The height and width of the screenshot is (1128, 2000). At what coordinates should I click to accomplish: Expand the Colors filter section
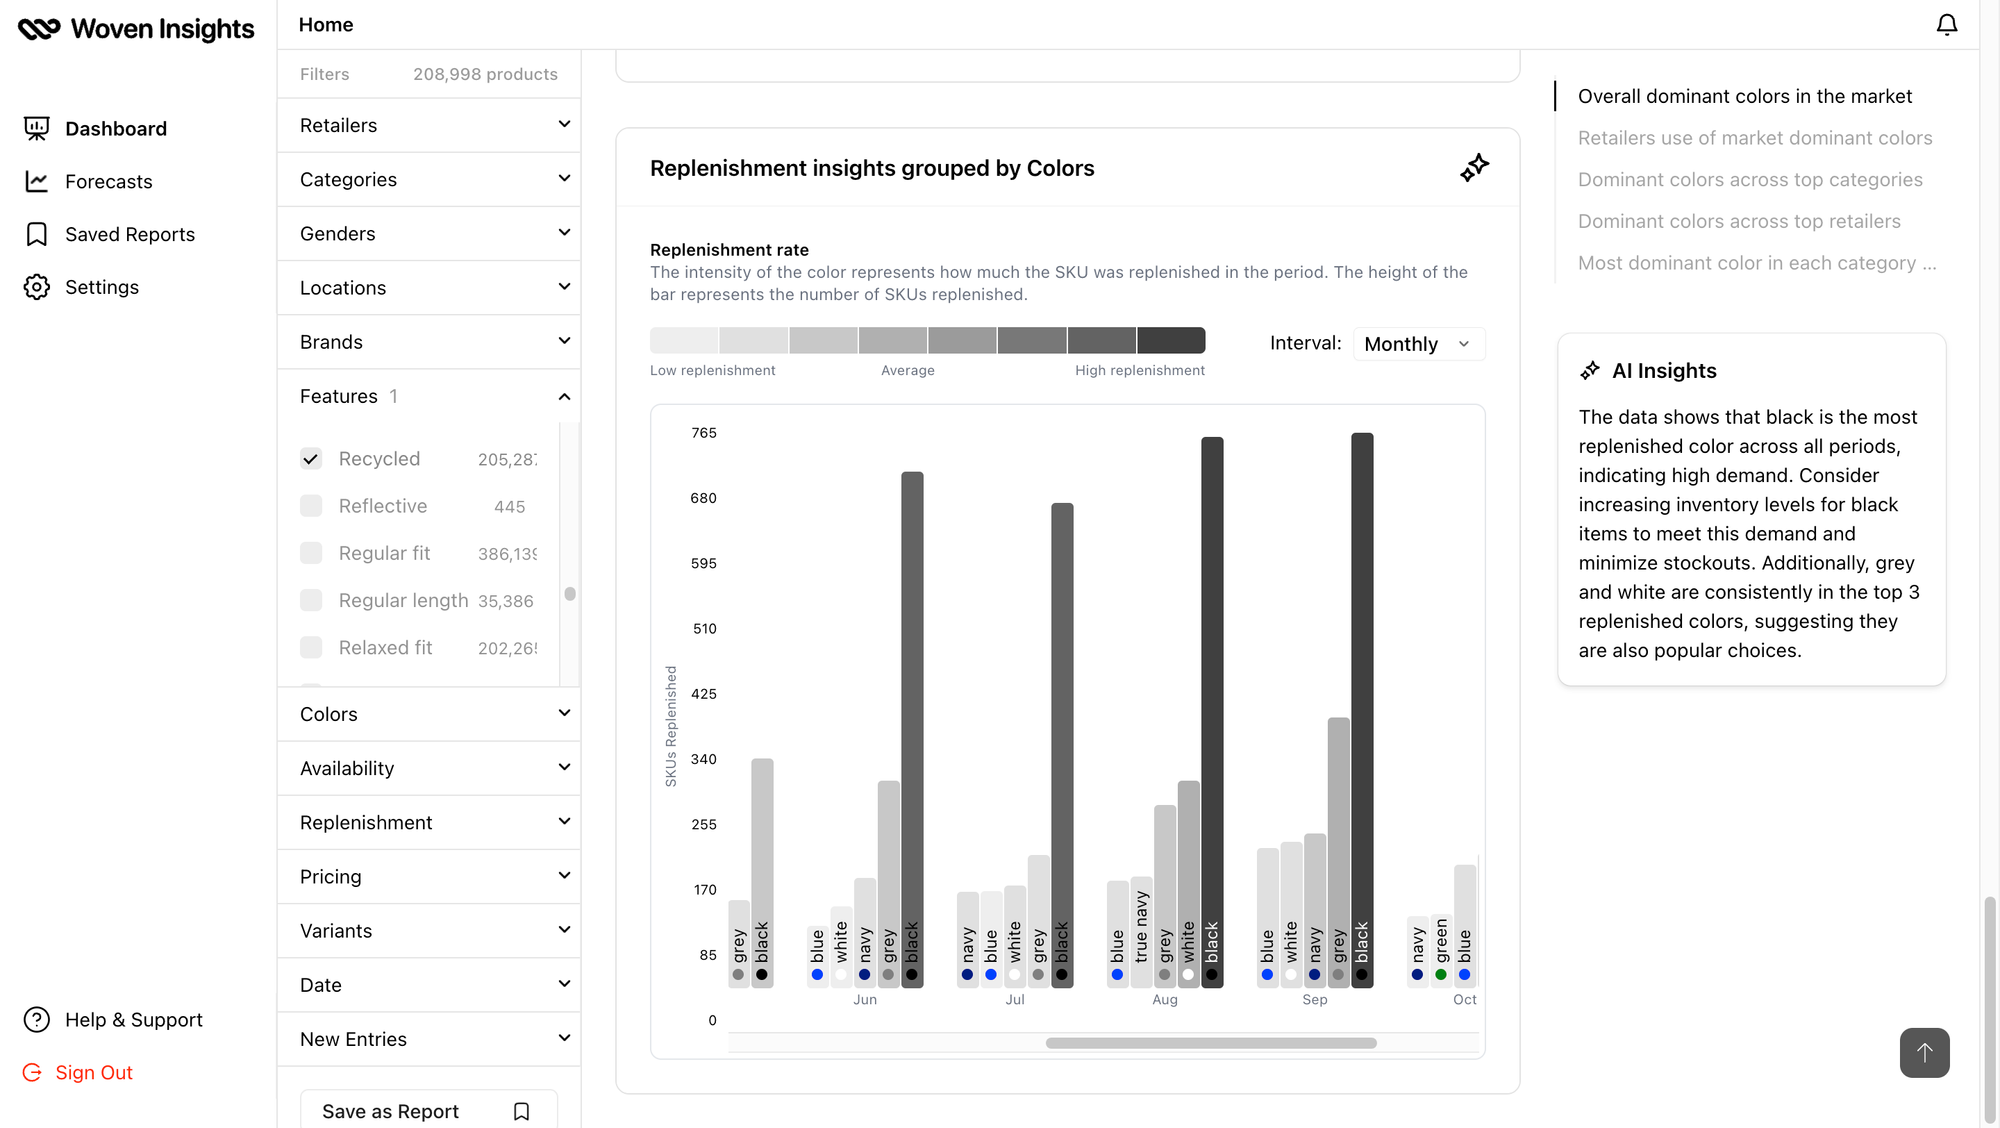pos(429,713)
